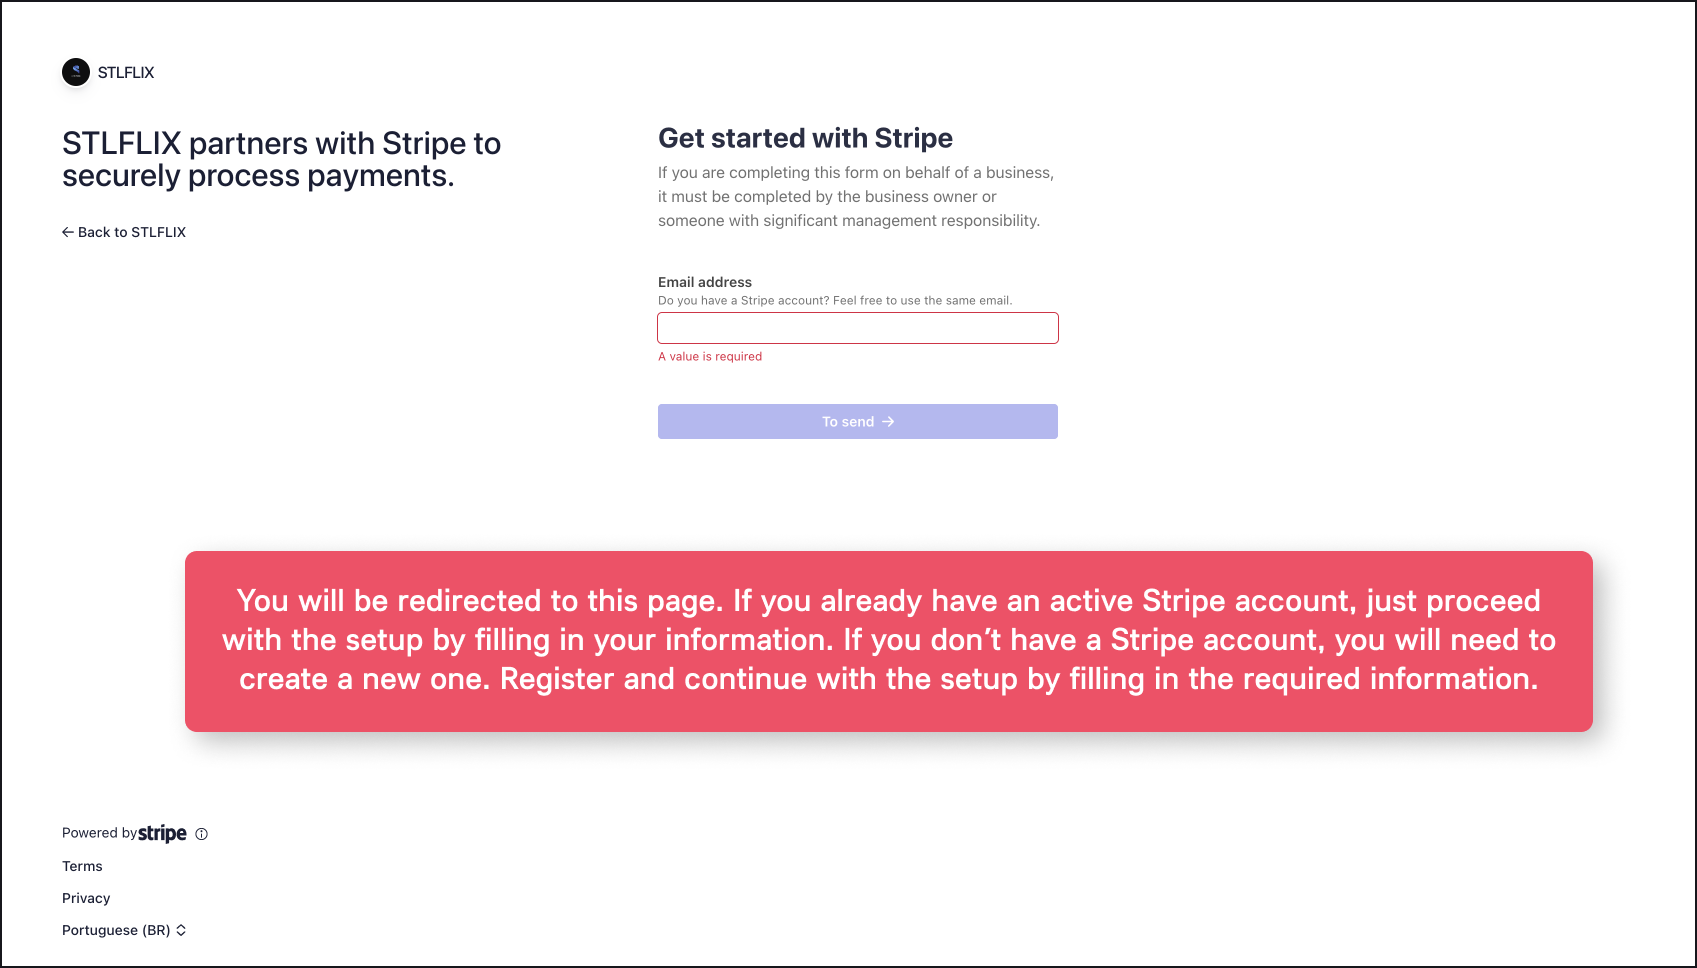Viewport: 1697px width, 968px height.
Task: Click the business owner description paragraph
Action: tap(856, 196)
